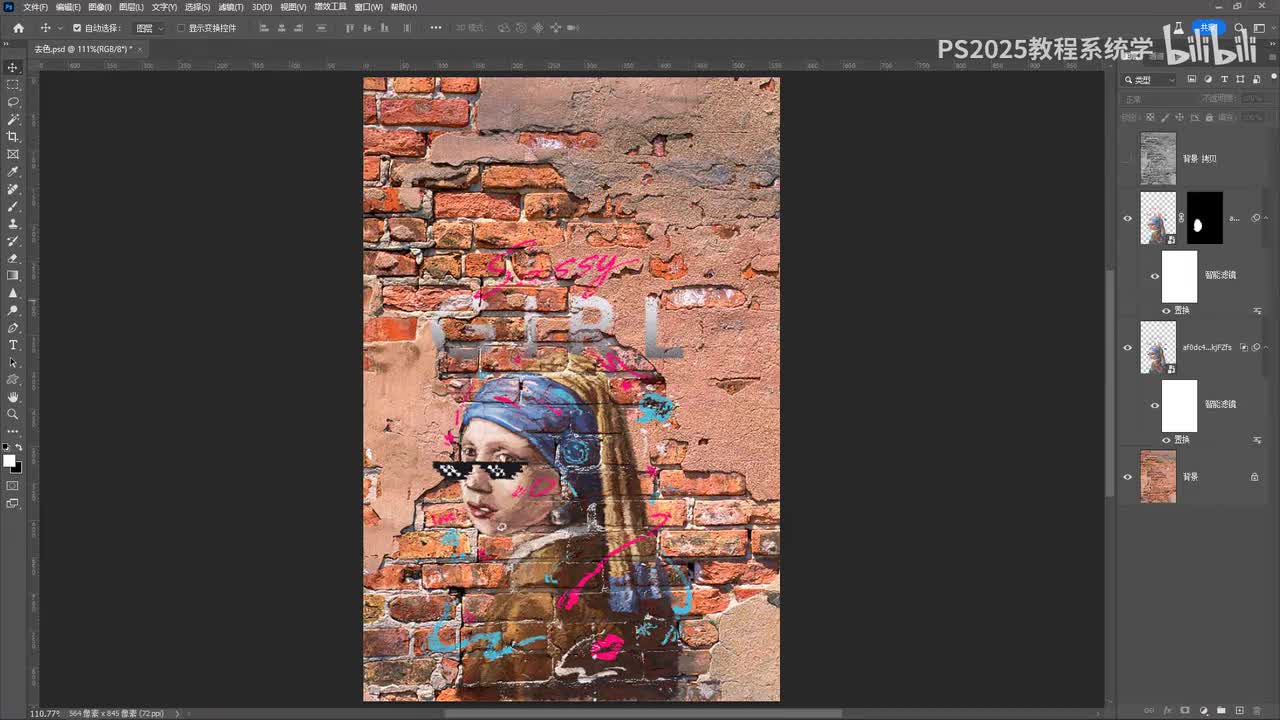Open the 滤镜(T) menu
The width and height of the screenshot is (1280, 720).
point(231,7)
